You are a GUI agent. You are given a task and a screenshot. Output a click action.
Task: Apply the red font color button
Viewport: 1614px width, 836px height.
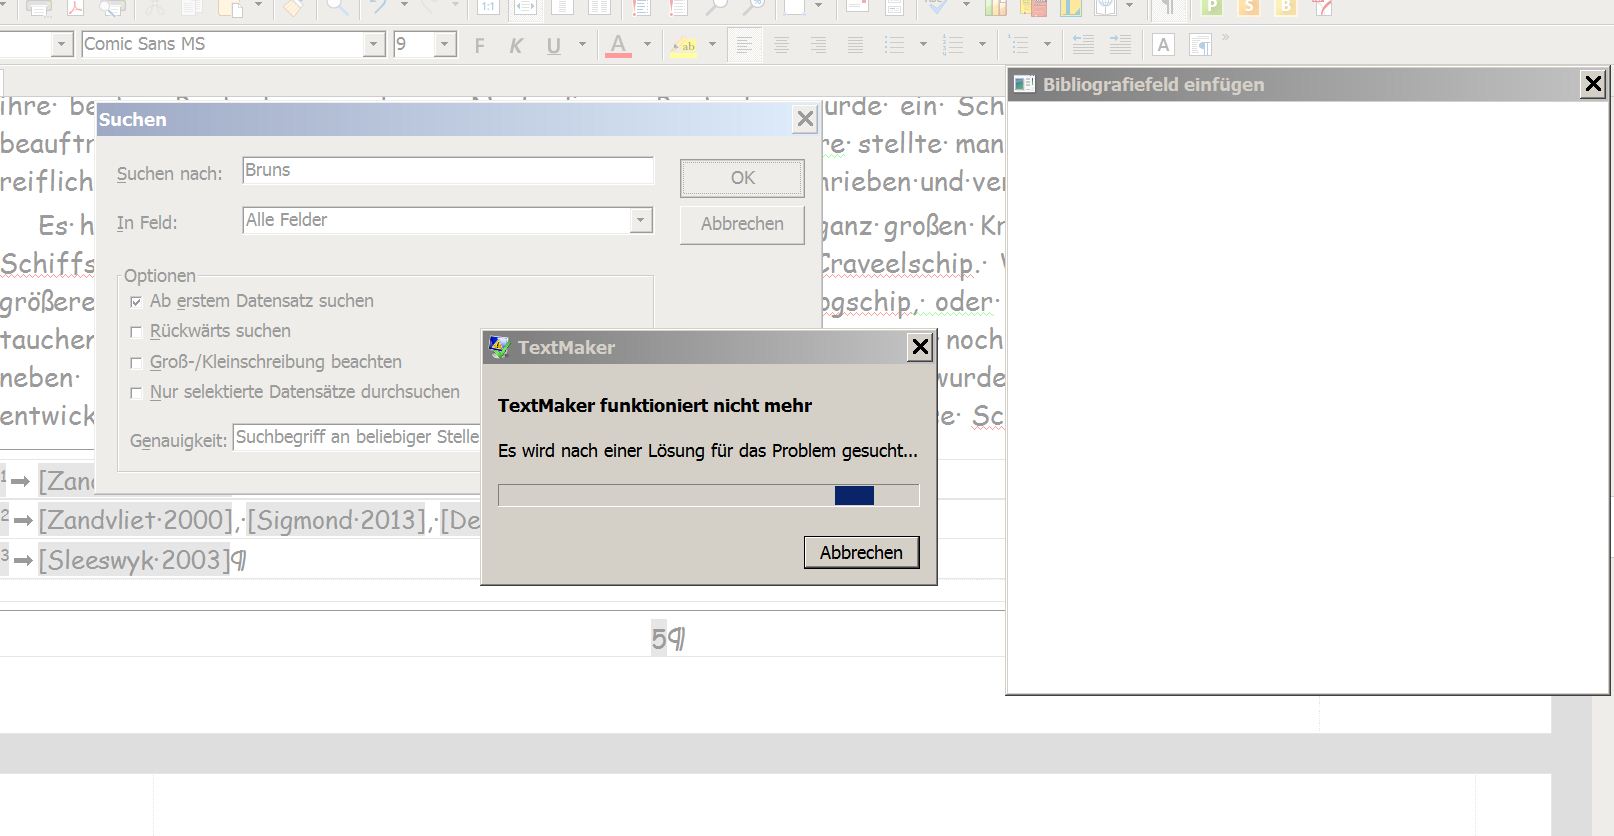619,45
